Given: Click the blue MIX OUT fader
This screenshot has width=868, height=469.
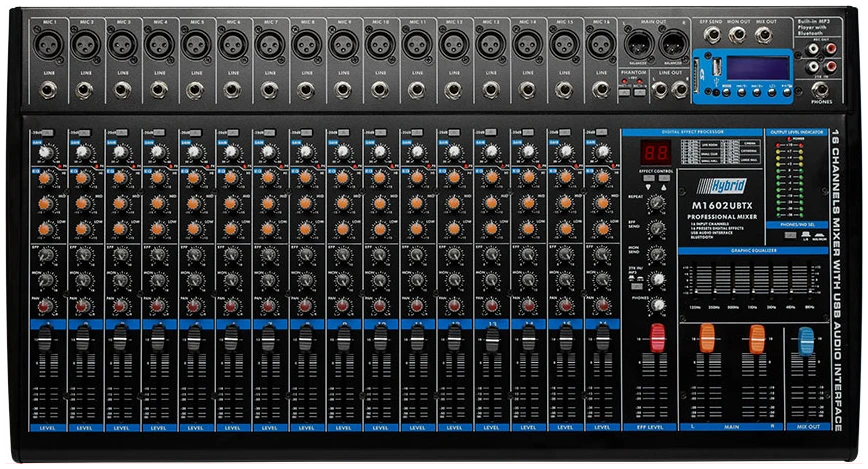Looking at the screenshot, I should [x=807, y=341].
